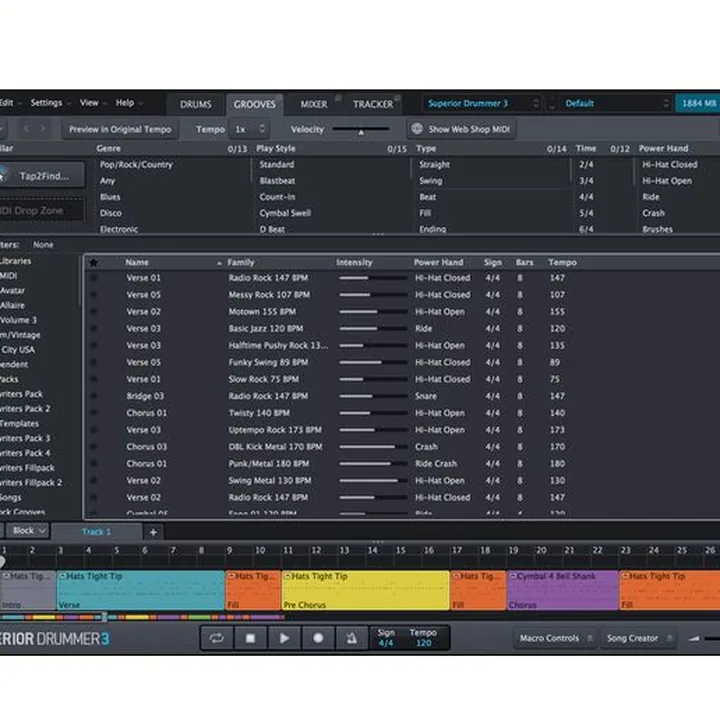Image resolution: width=720 pixels, height=720 pixels.
Task: Filter power hand by Hi-Hat Open
Action: coord(667,181)
